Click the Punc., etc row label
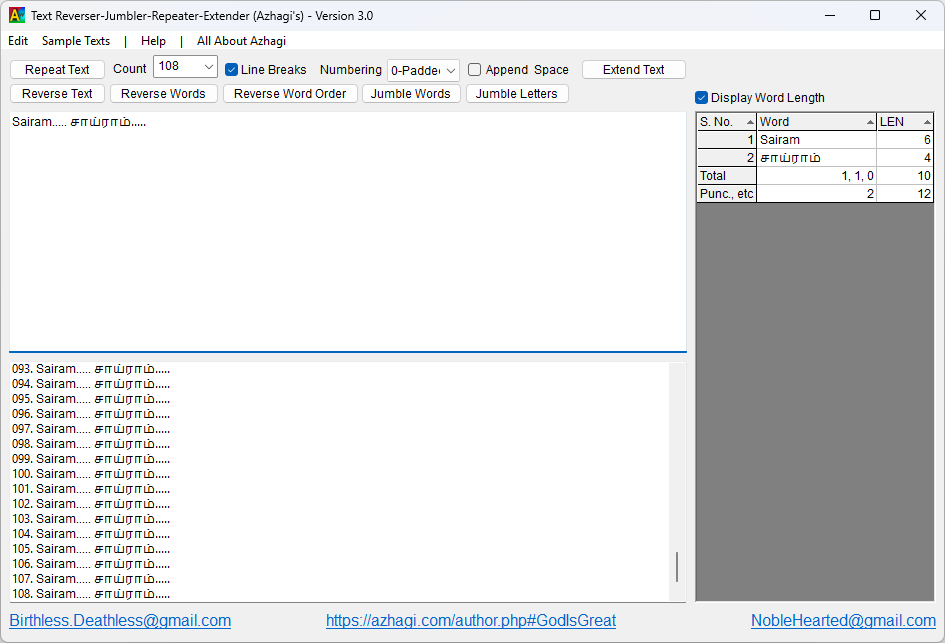Image resolution: width=945 pixels, height=643 pixels. click(x=726, y=194)
